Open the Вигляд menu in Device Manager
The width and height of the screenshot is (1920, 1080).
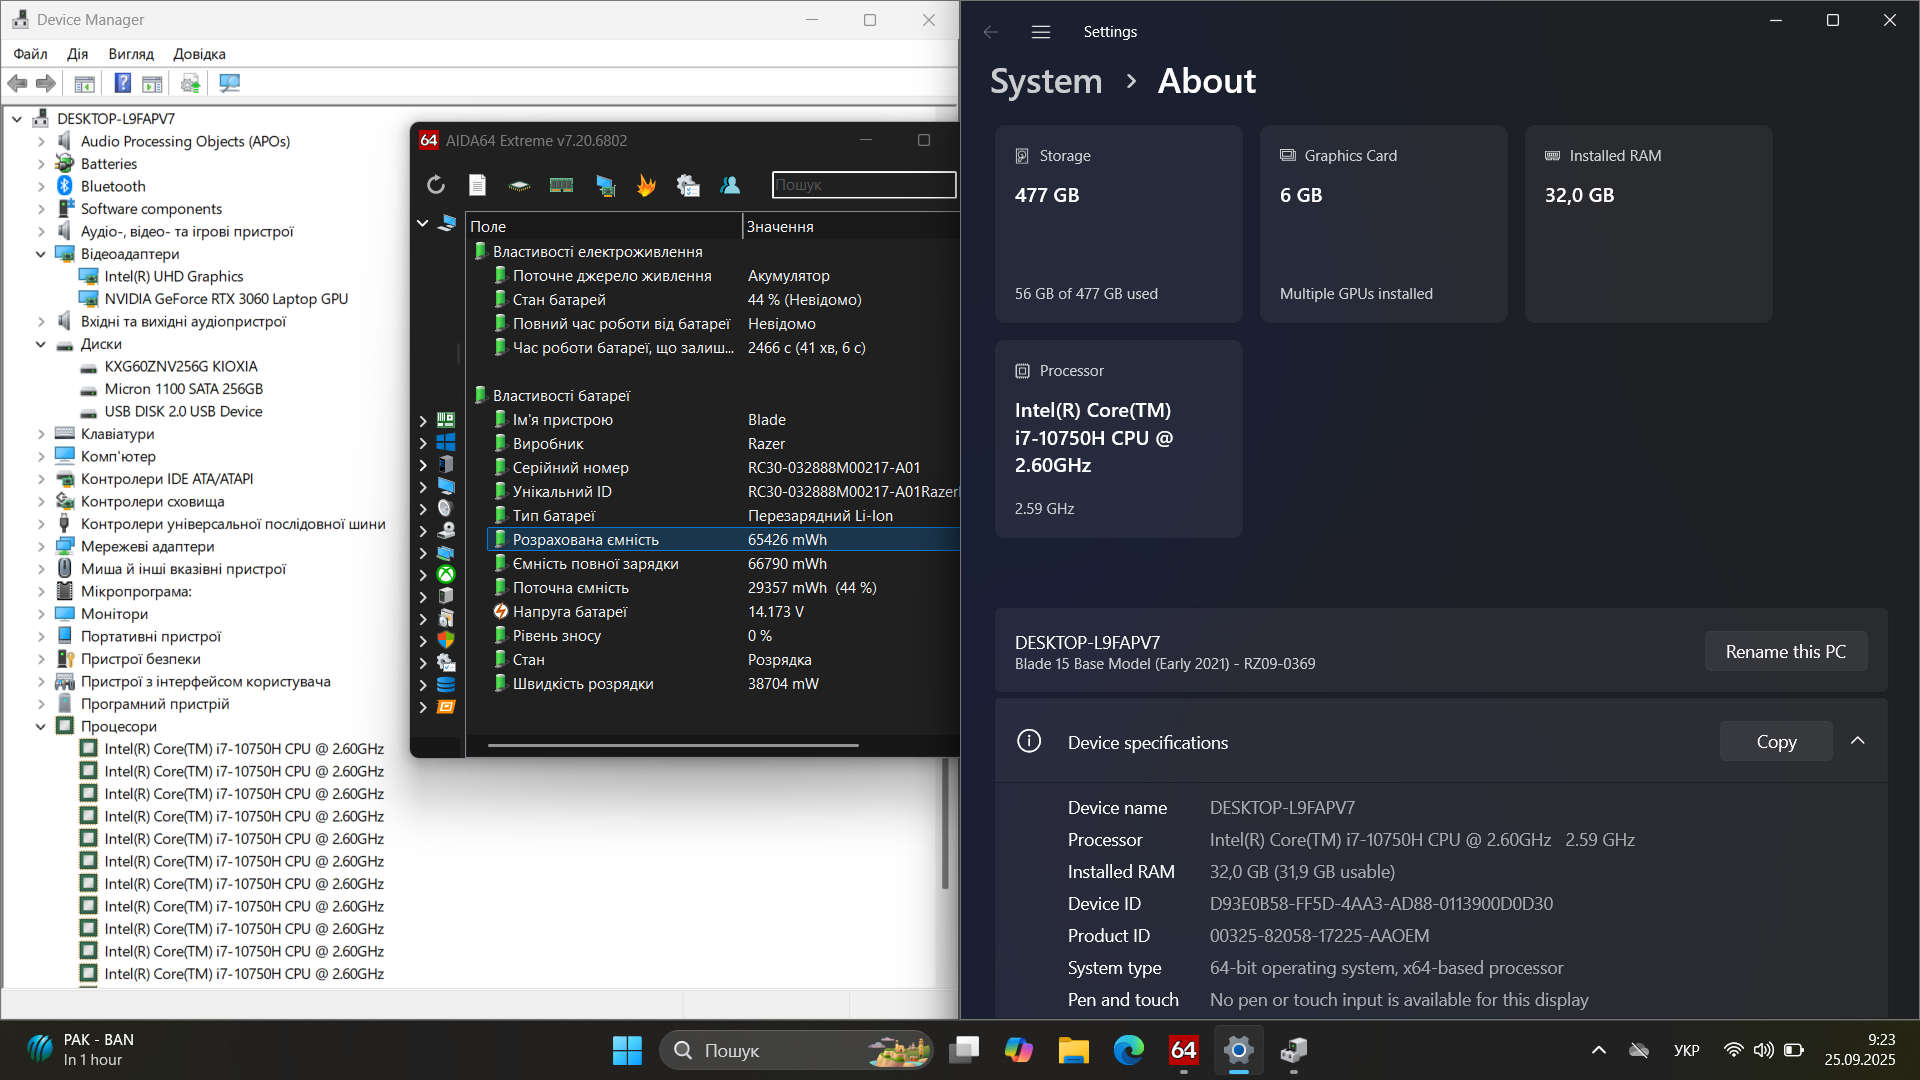click(x=131, y=54)
